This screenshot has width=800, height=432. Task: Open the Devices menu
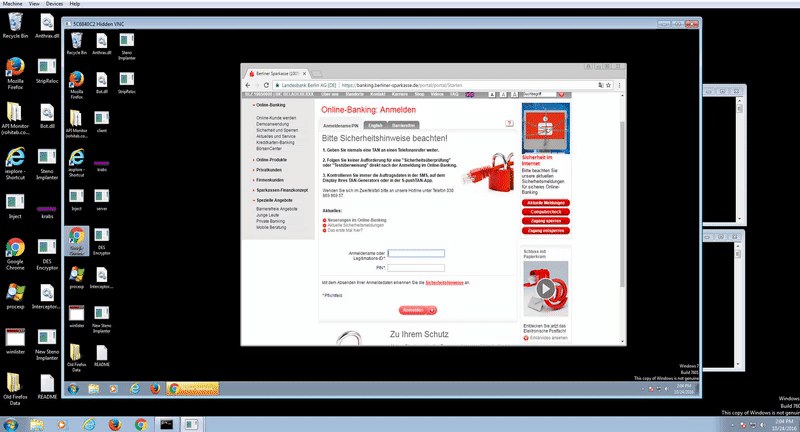coord(55,4)
